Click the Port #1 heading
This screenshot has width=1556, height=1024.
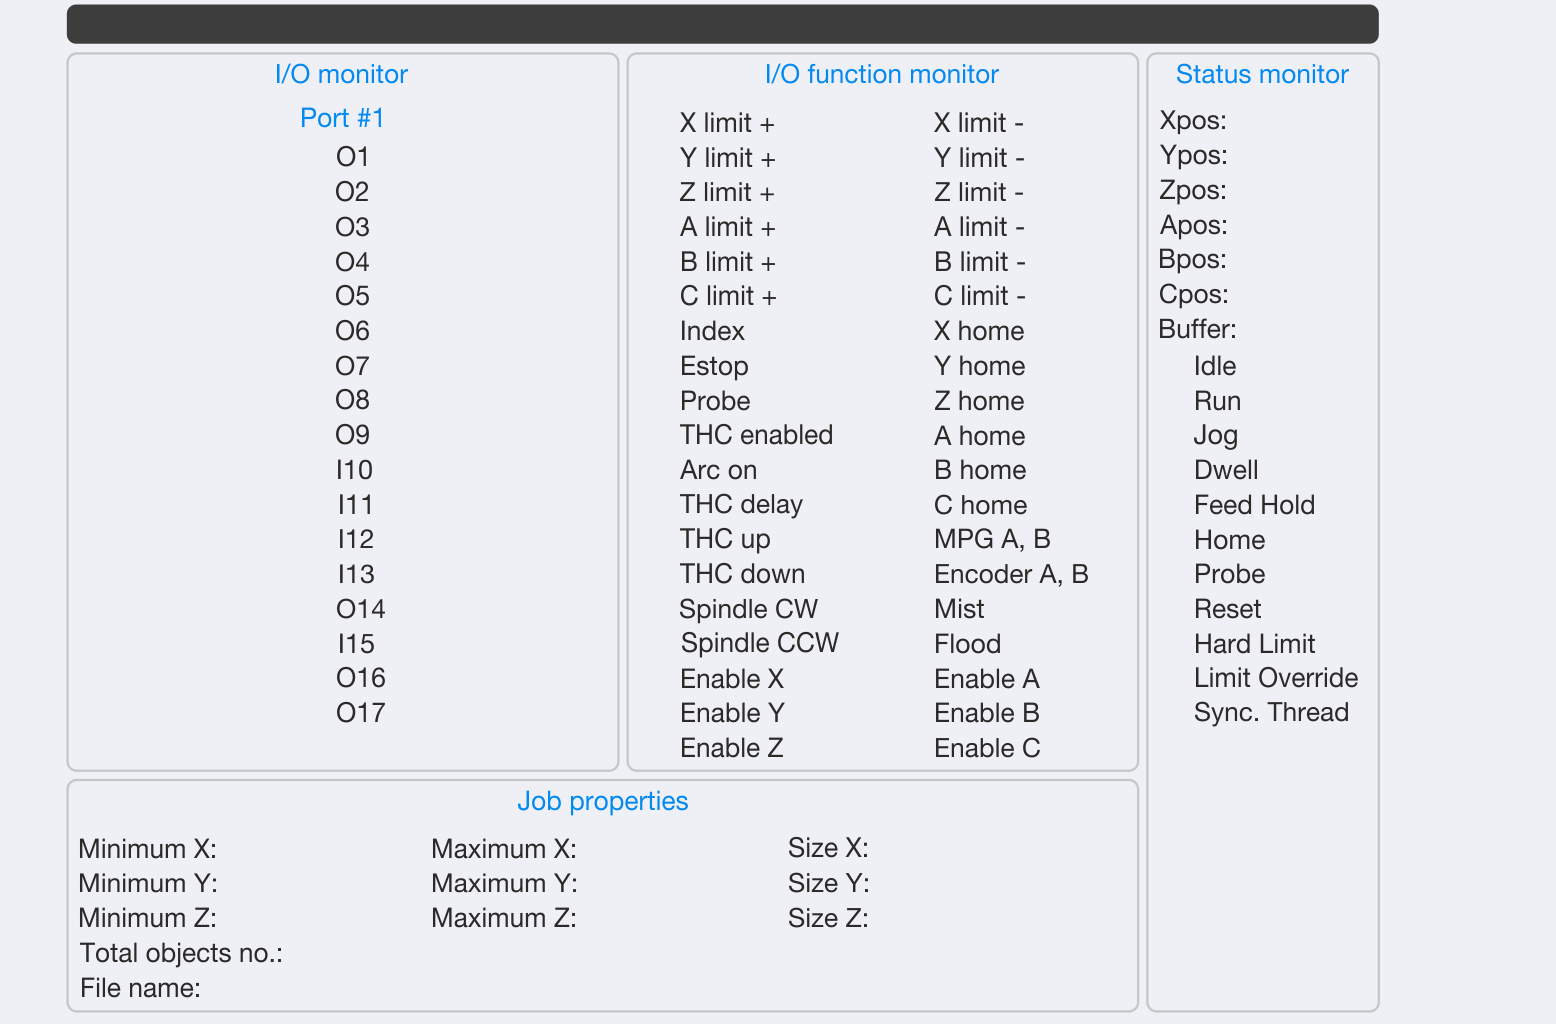pos(342,118)
